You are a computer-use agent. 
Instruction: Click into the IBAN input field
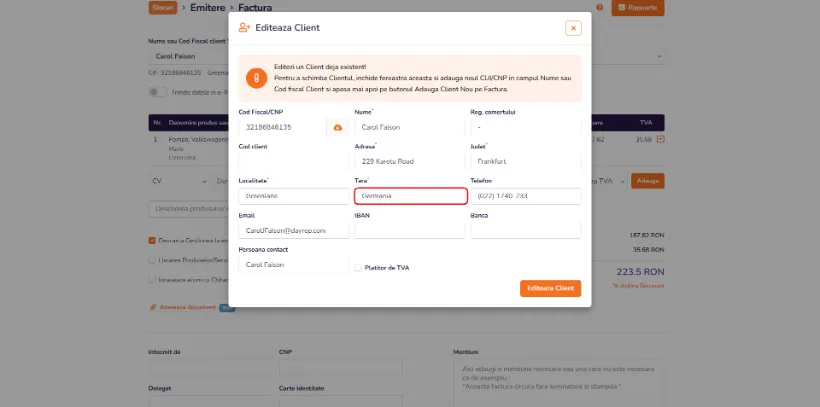(409, 231)
